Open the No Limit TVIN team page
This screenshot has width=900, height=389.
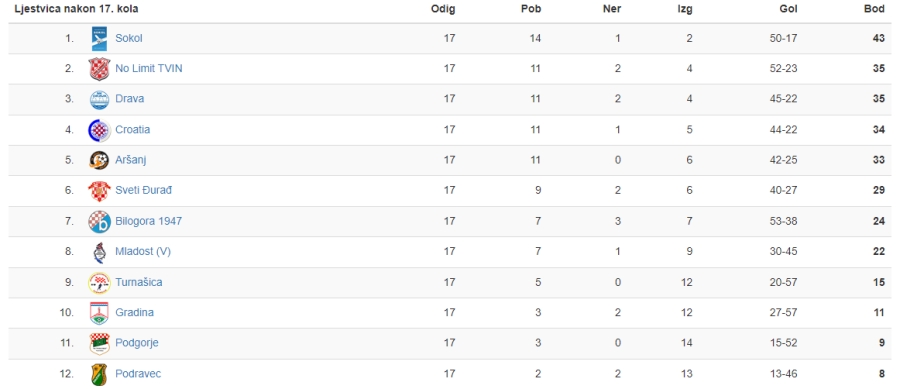point(149,69)
